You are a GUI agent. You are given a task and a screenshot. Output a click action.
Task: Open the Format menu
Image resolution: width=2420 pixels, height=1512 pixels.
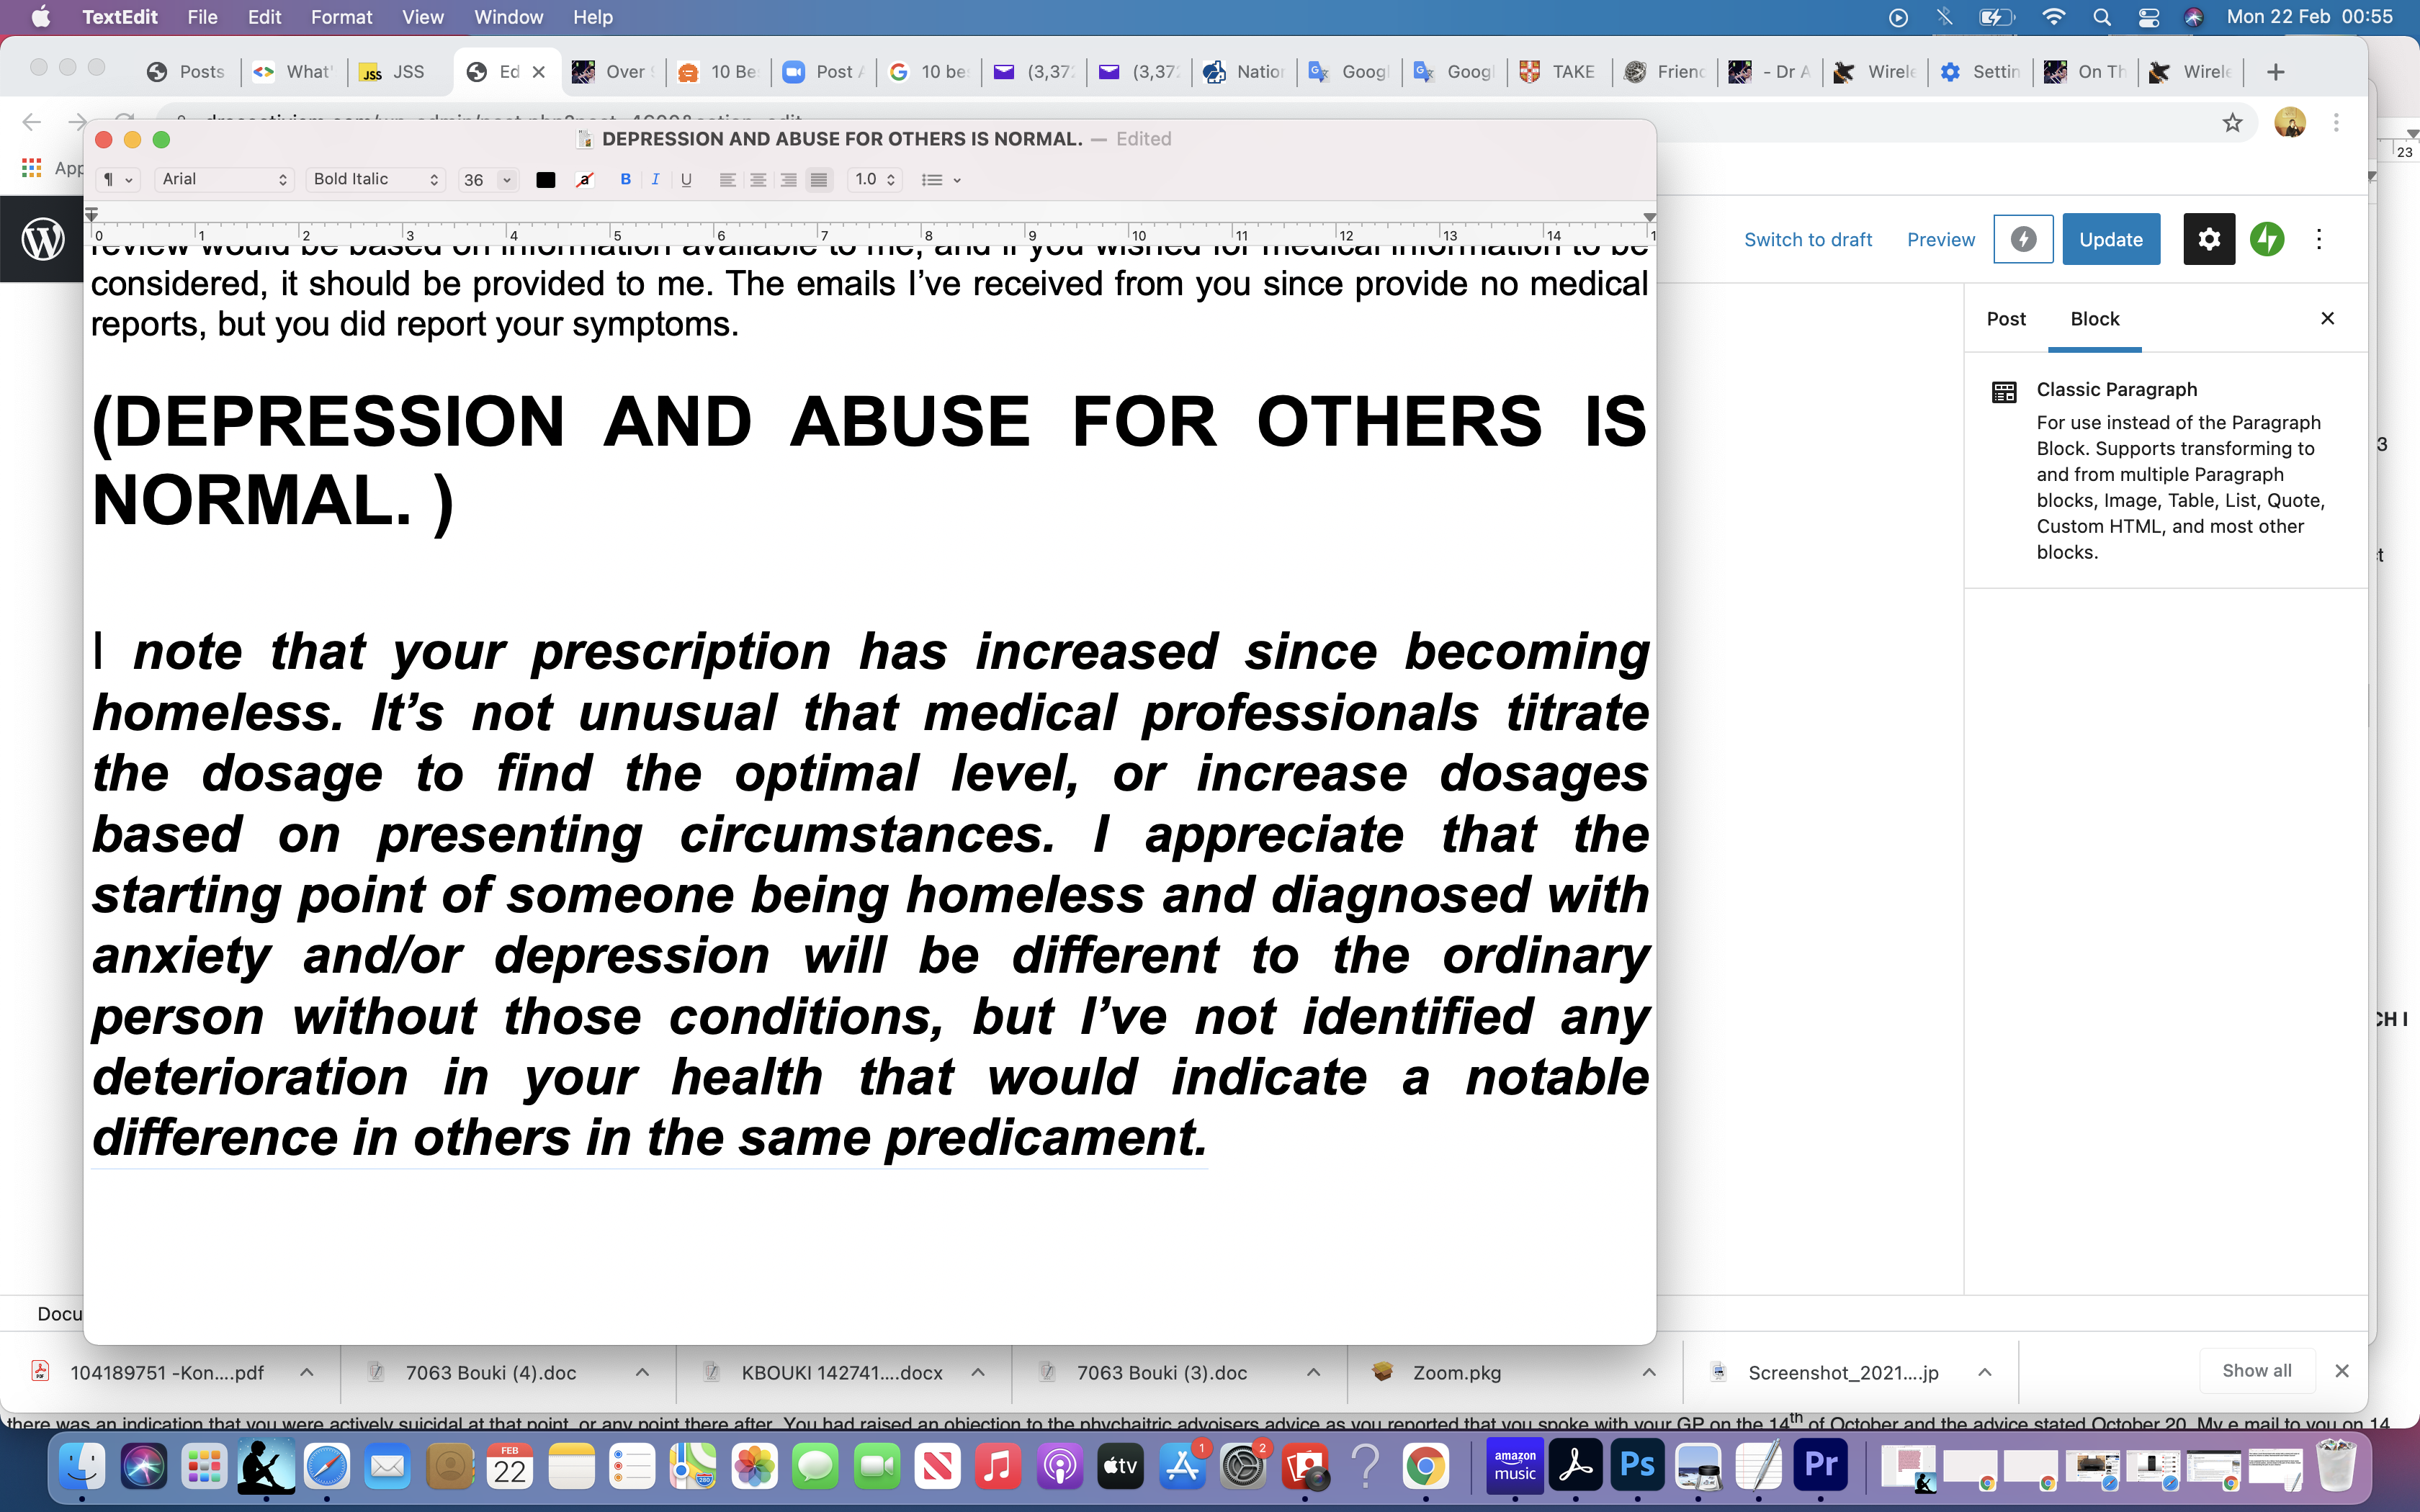point(341,17)
